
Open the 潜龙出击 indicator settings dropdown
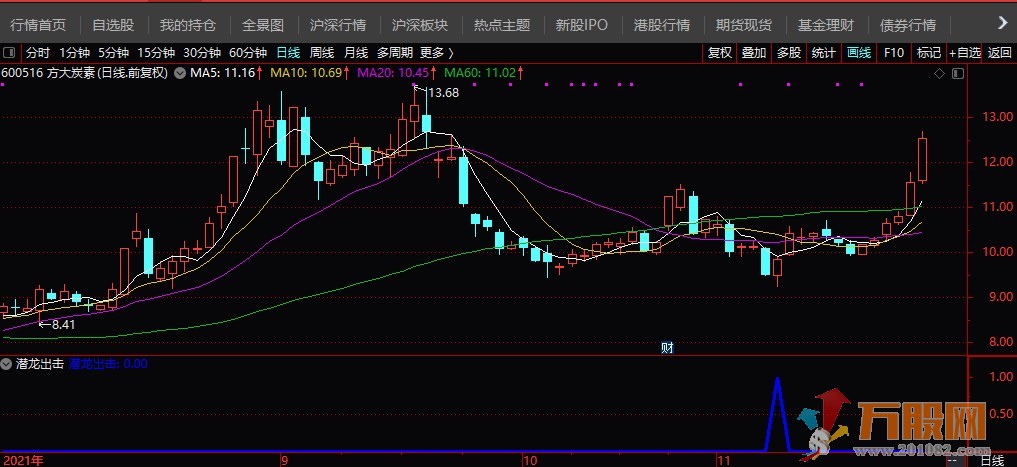(x=8, y=364)
